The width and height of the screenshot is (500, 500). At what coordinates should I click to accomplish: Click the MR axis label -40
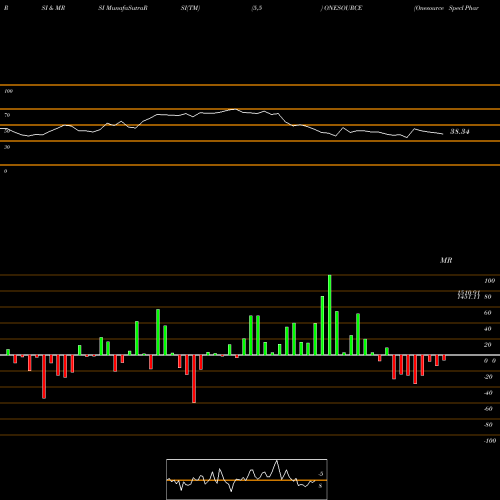point(488,393)
